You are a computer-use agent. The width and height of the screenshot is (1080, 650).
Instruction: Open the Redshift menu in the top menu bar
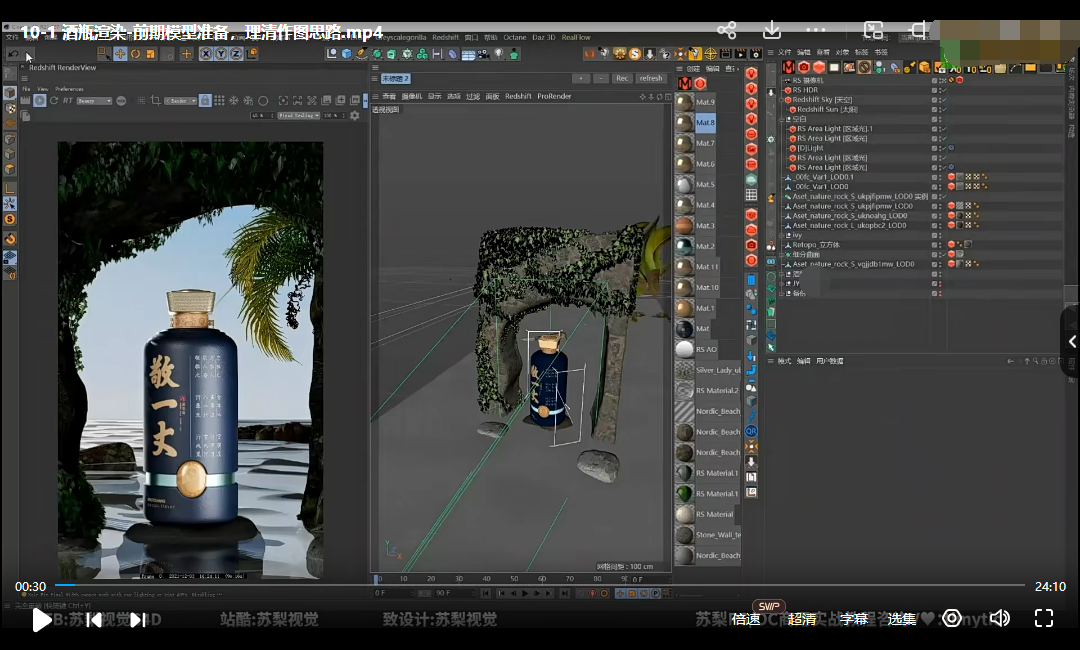tap(446, 37)
